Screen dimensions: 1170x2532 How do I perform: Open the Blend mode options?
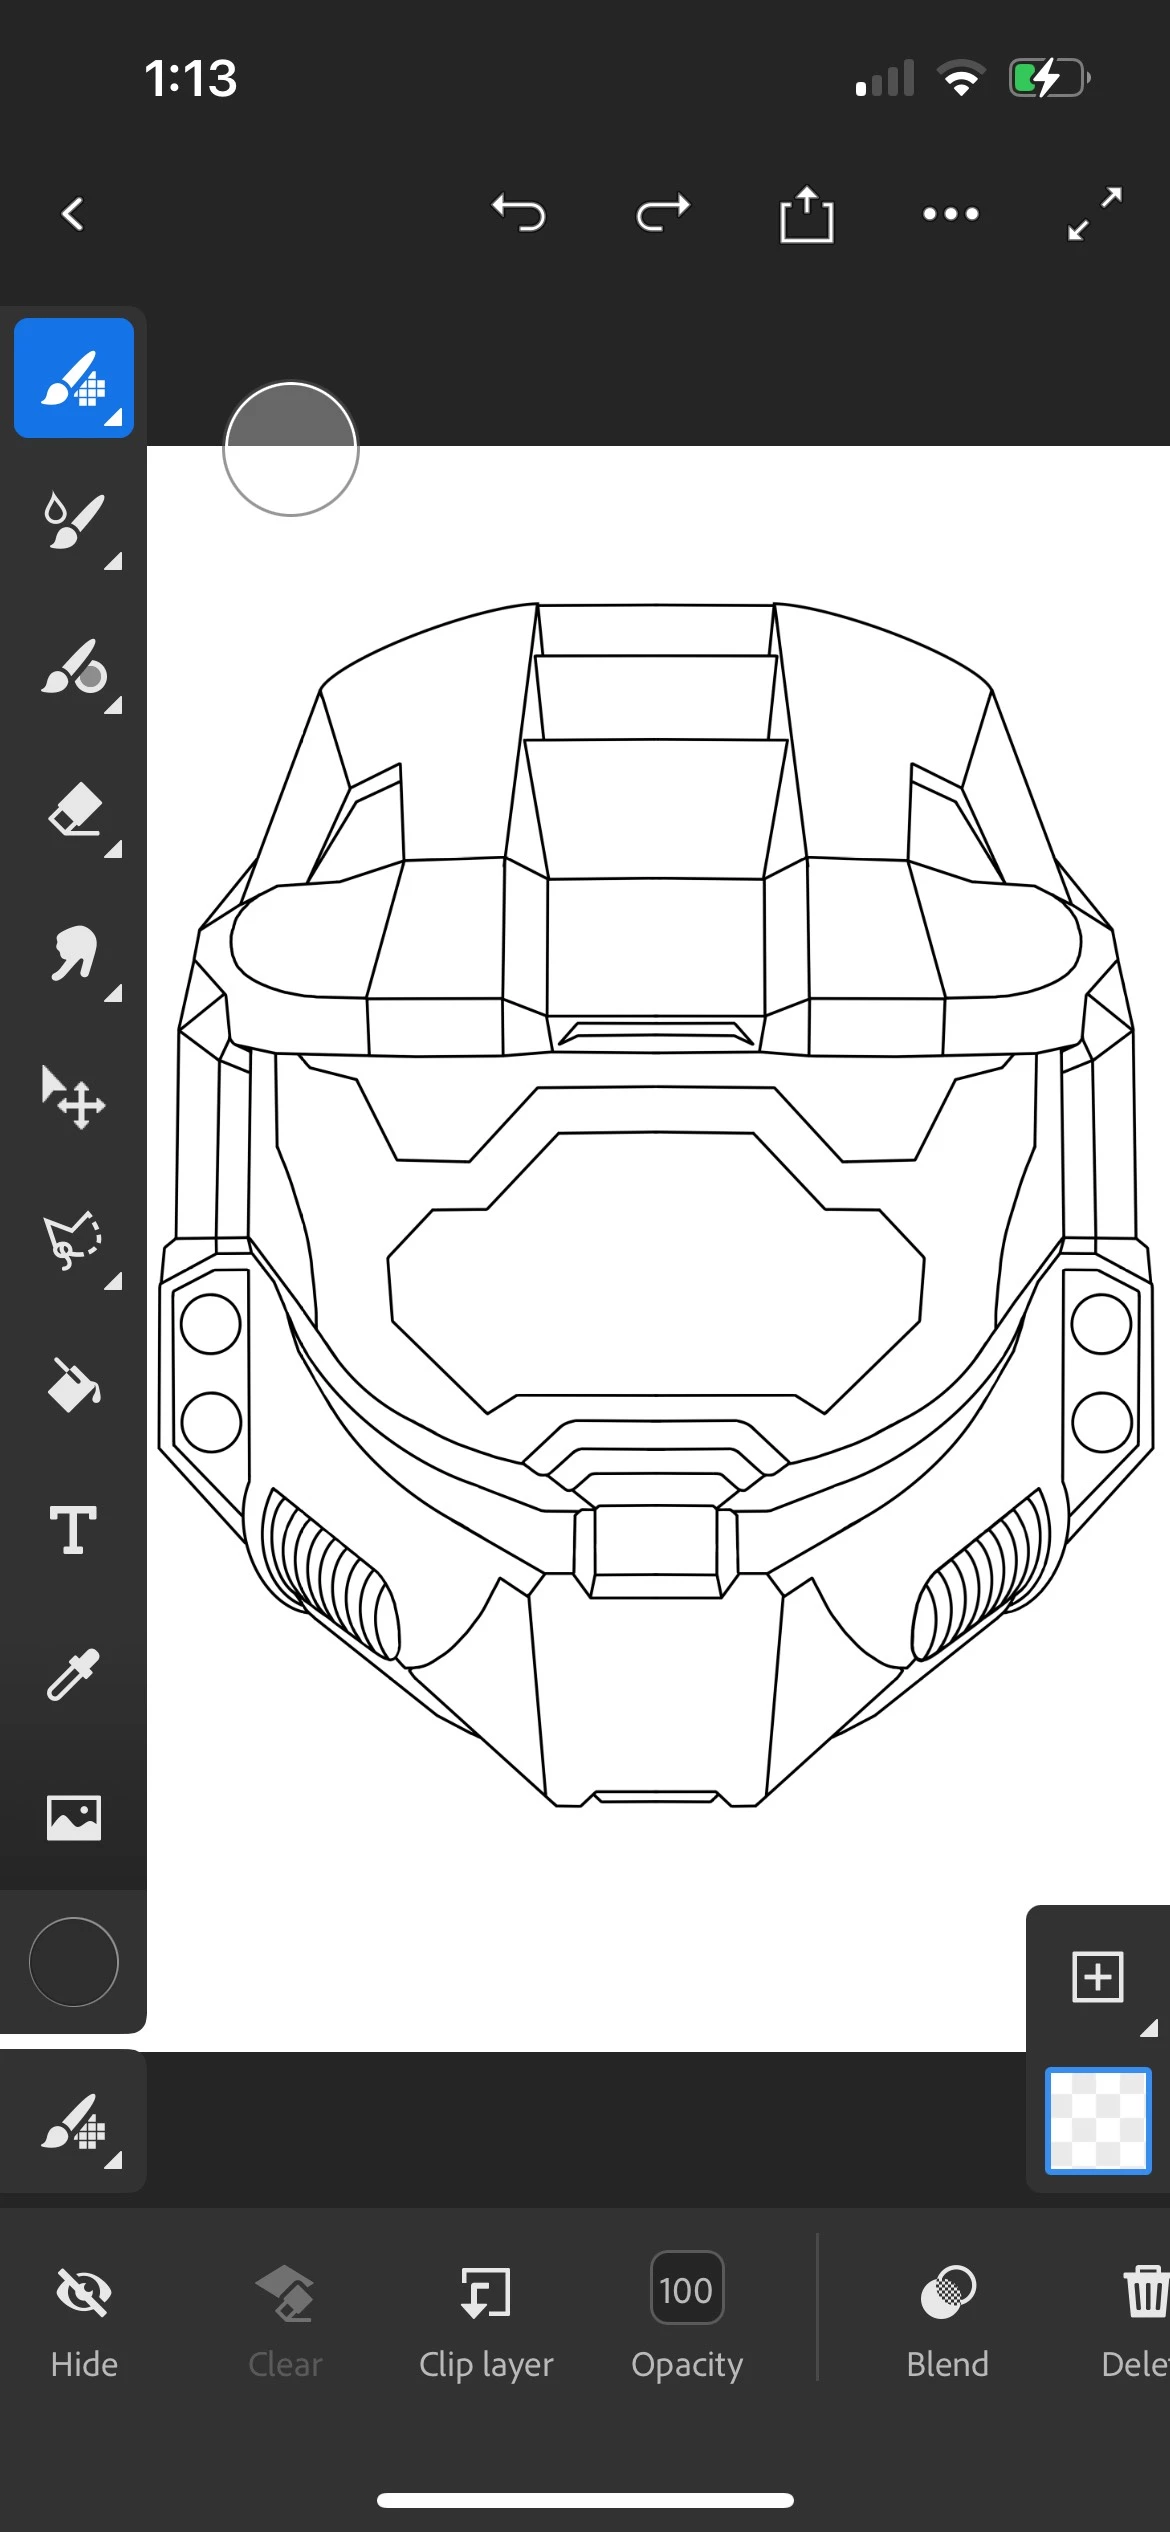(947, 2320)
